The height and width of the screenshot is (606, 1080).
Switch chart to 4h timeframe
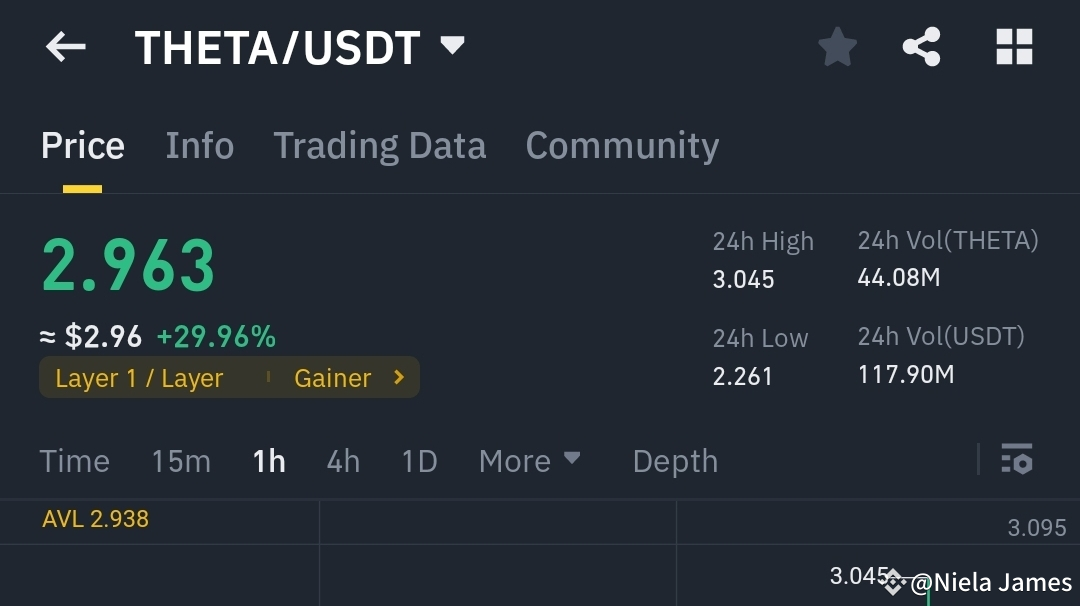[342, 461]
